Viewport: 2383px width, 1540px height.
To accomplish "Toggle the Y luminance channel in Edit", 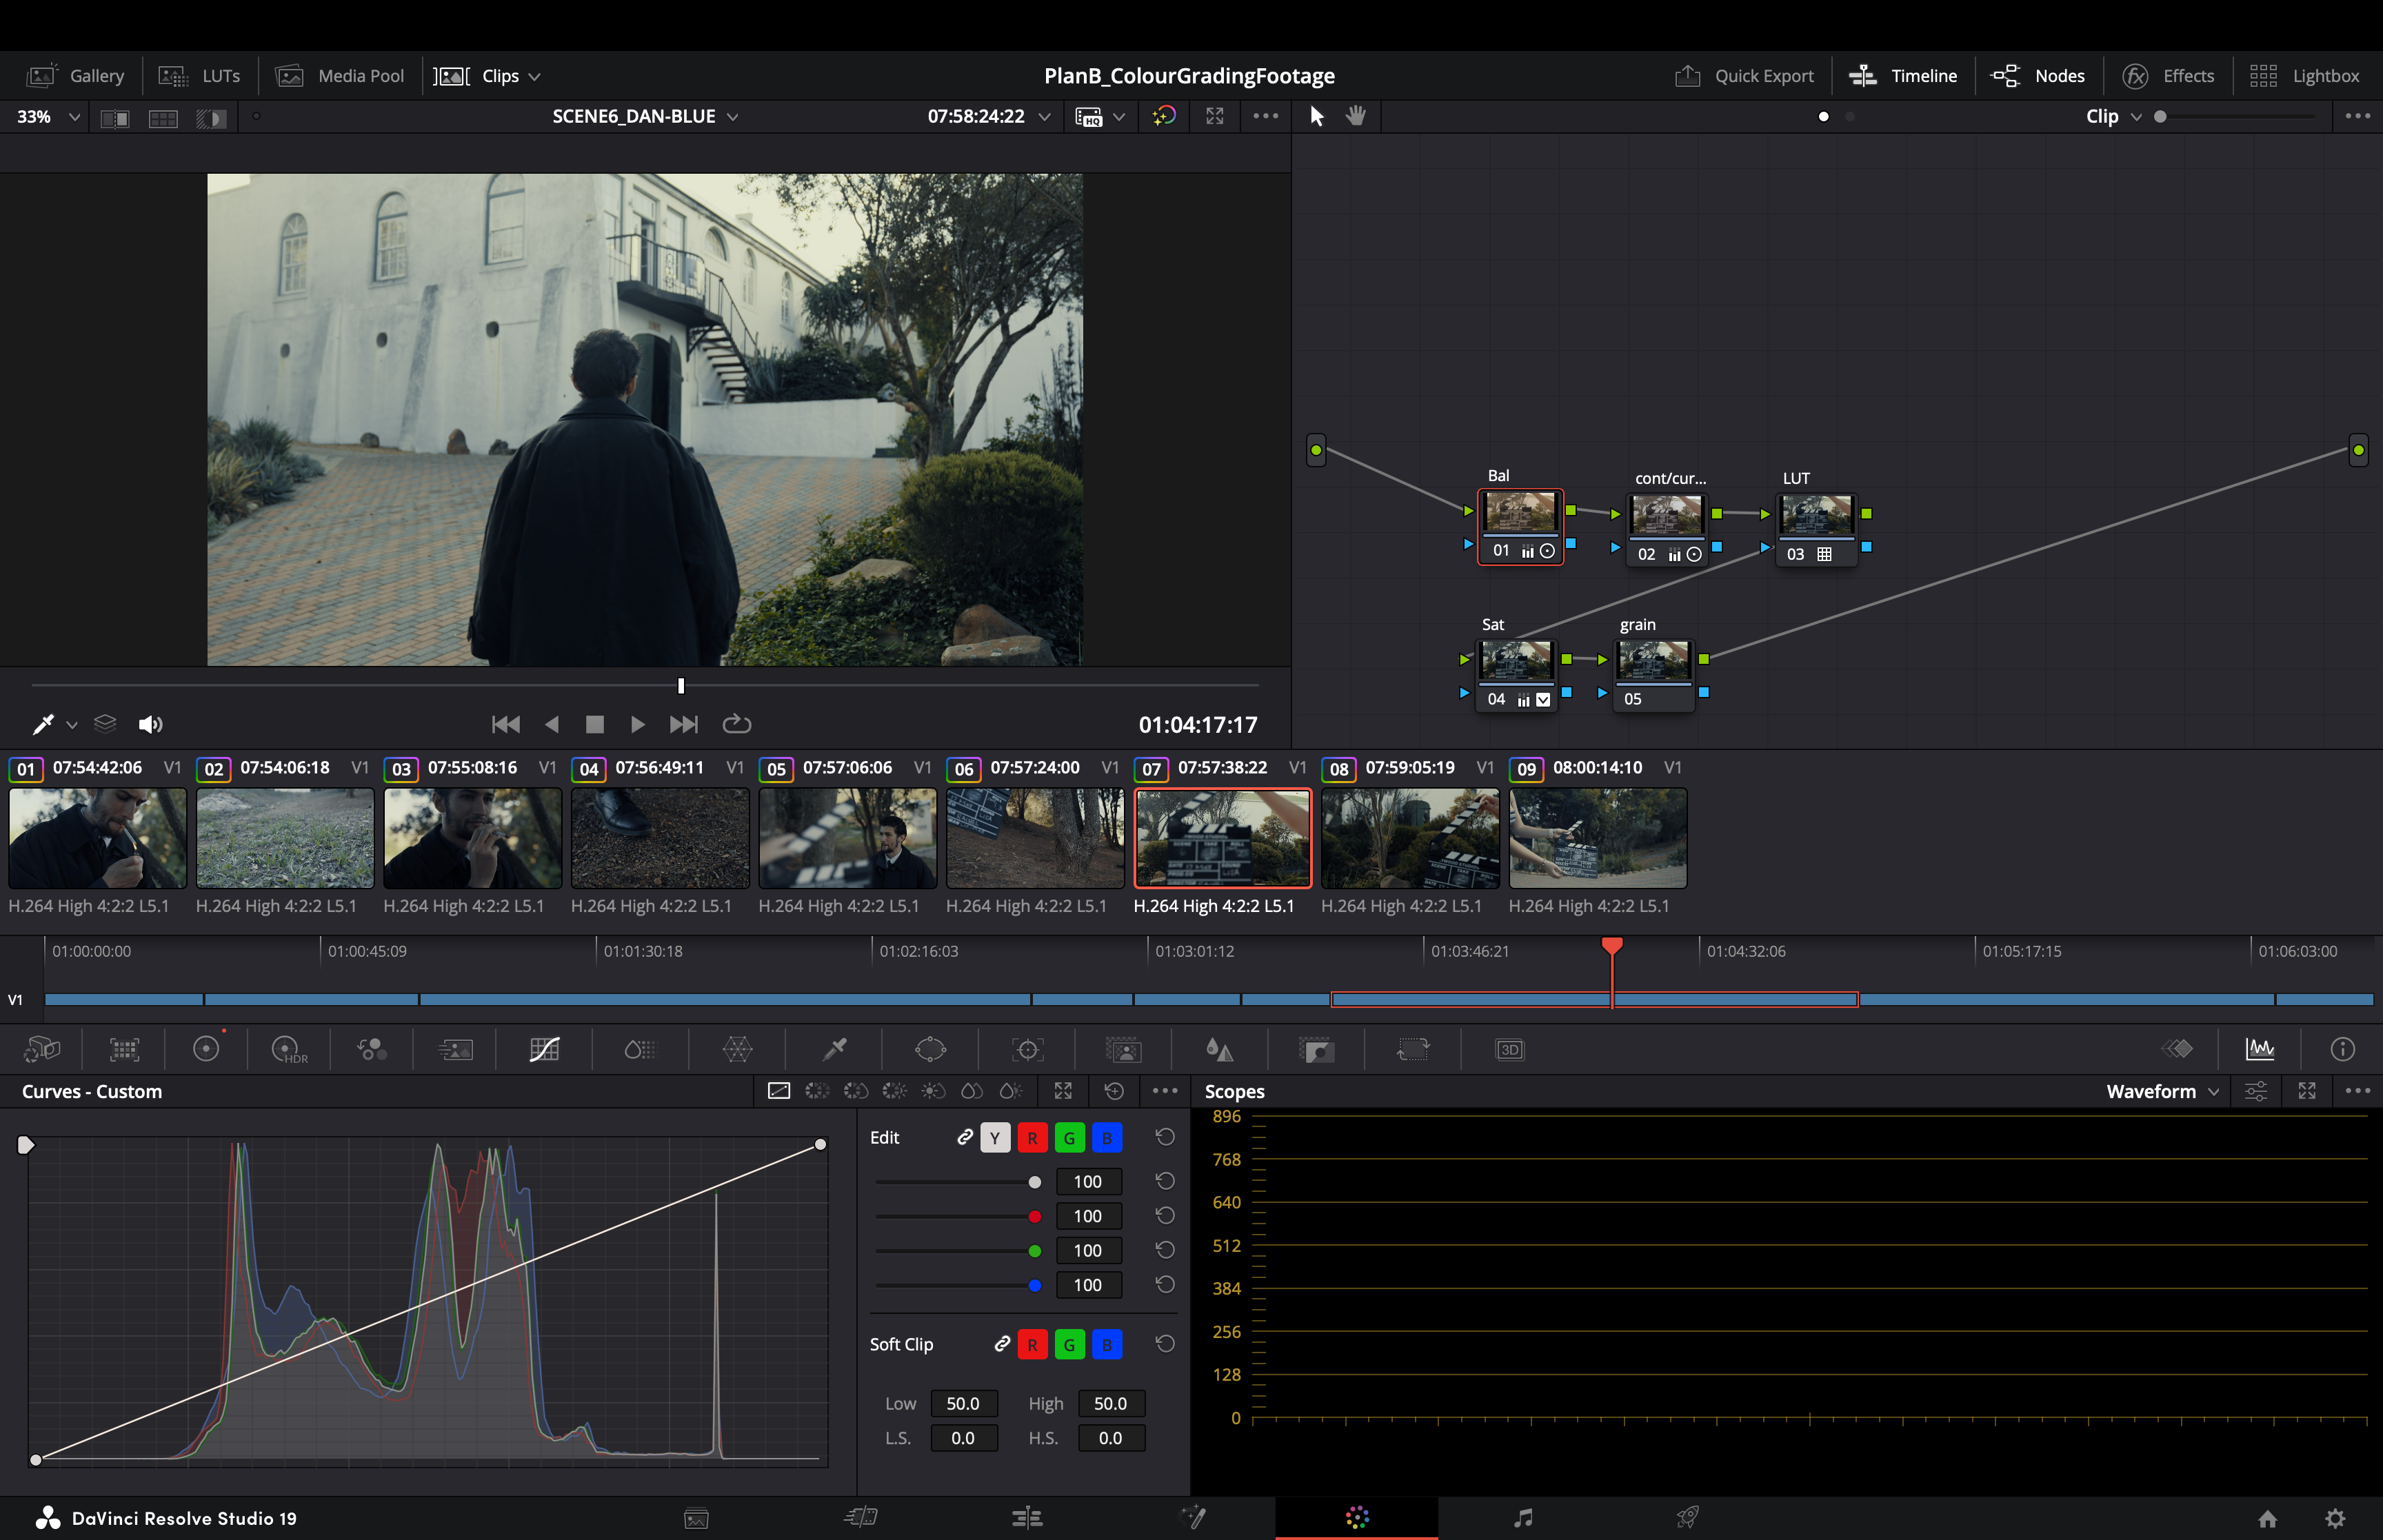I will pyautogui.click(x=995, y=1138).
